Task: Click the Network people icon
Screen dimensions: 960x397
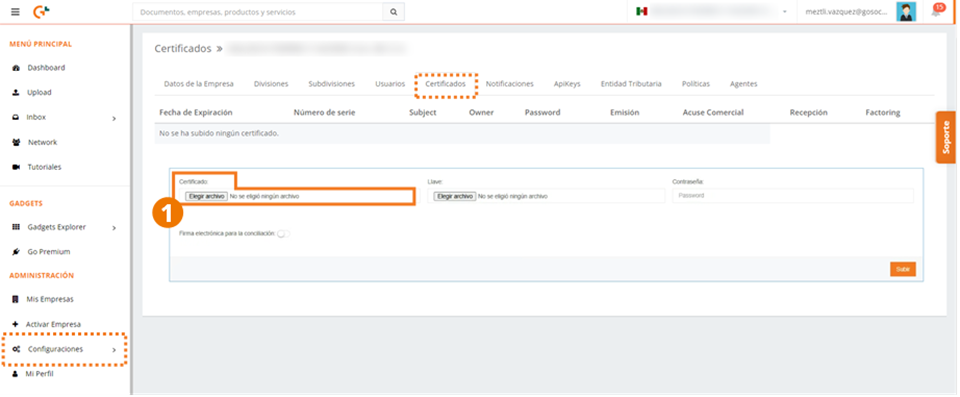Action: click(17, 142)
